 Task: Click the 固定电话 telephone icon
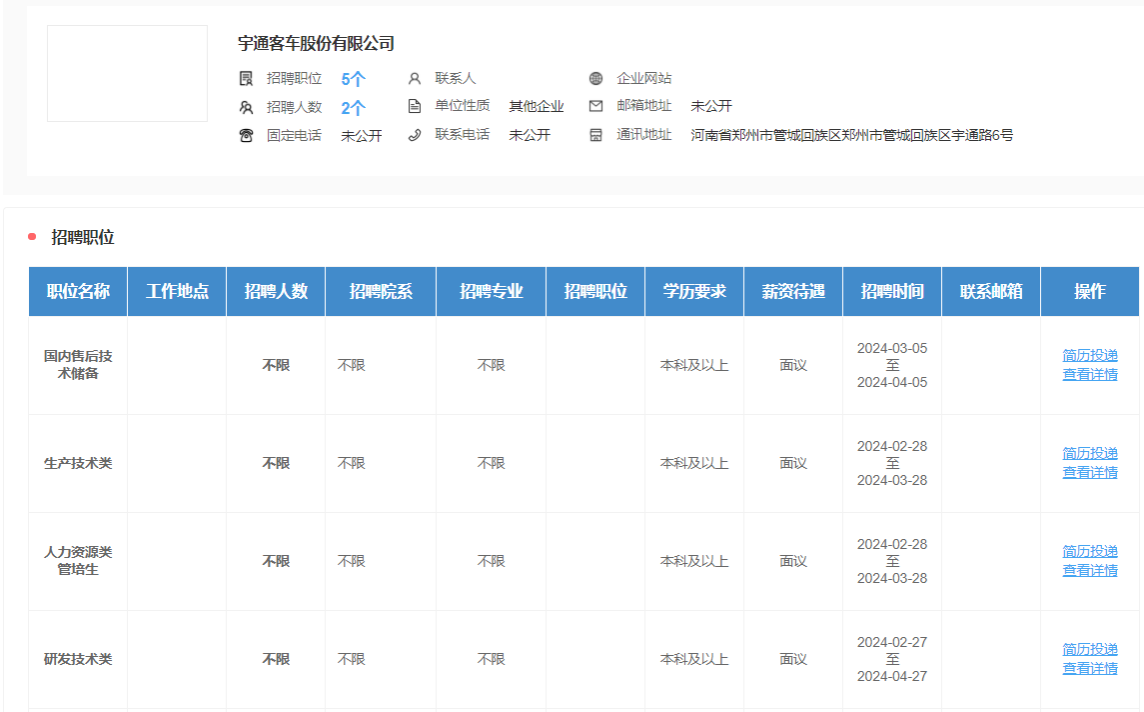(246, 135)
